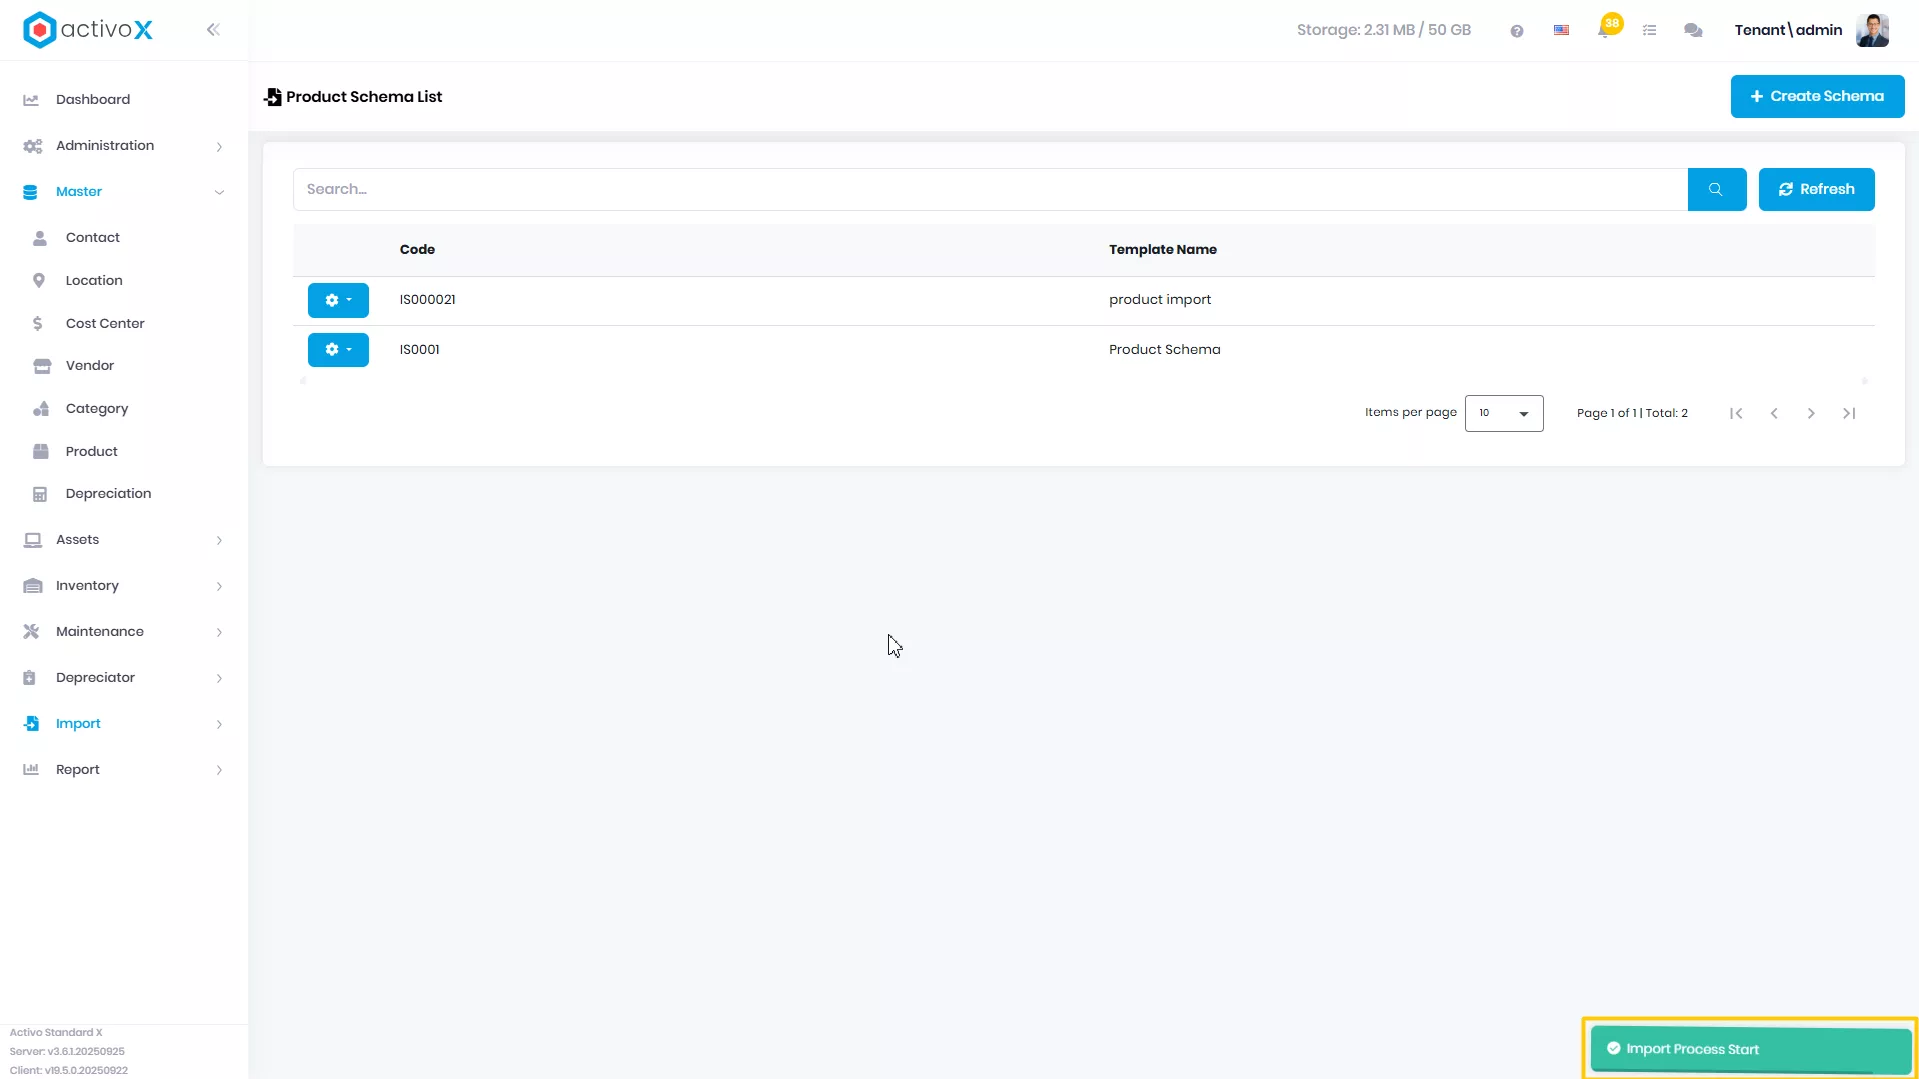Expand the Report menu
1919x1079 pixels.
(x=124, y=769)
